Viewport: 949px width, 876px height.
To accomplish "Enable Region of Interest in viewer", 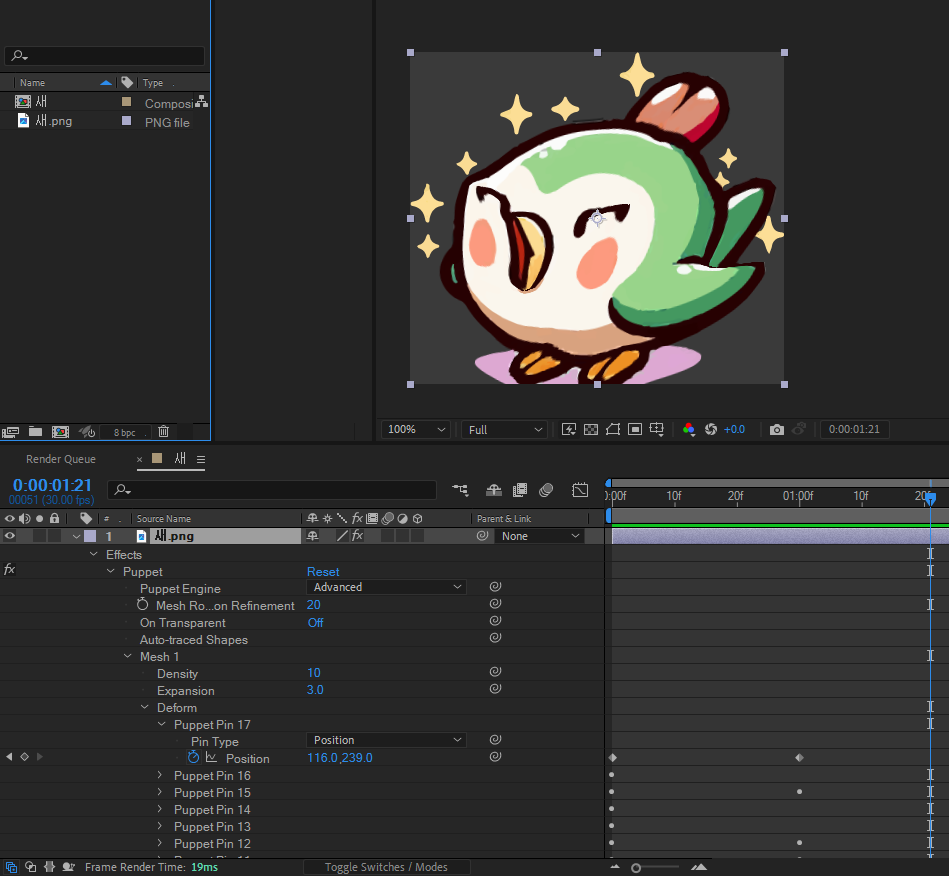I will click(x=635, y=429).
